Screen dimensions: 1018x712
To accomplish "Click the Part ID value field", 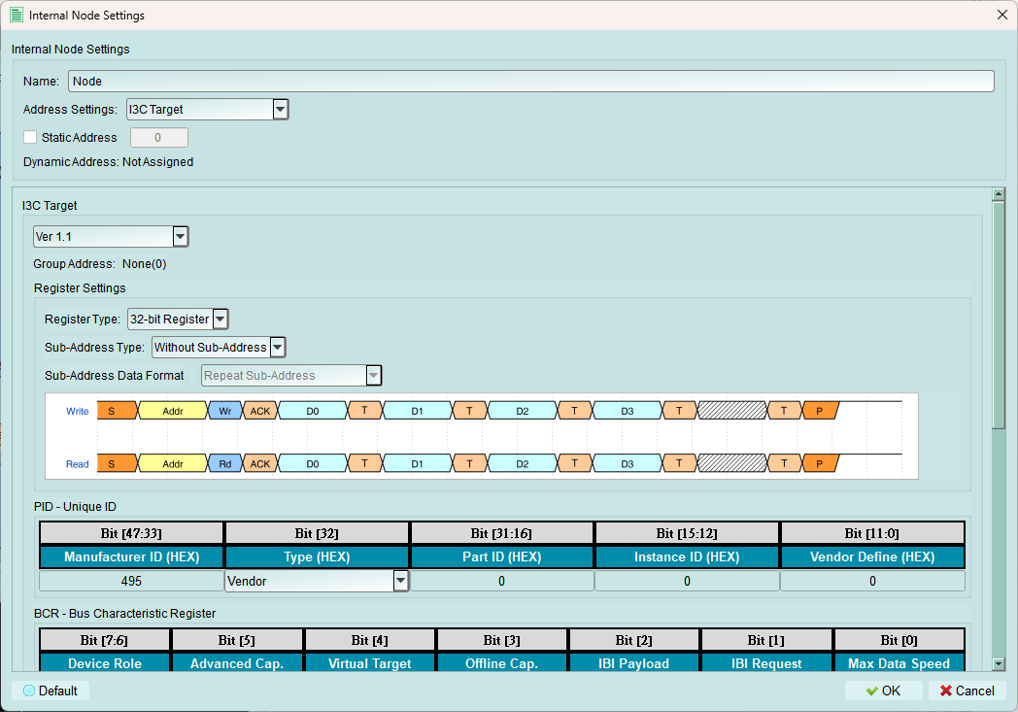I will coord(501,581).
